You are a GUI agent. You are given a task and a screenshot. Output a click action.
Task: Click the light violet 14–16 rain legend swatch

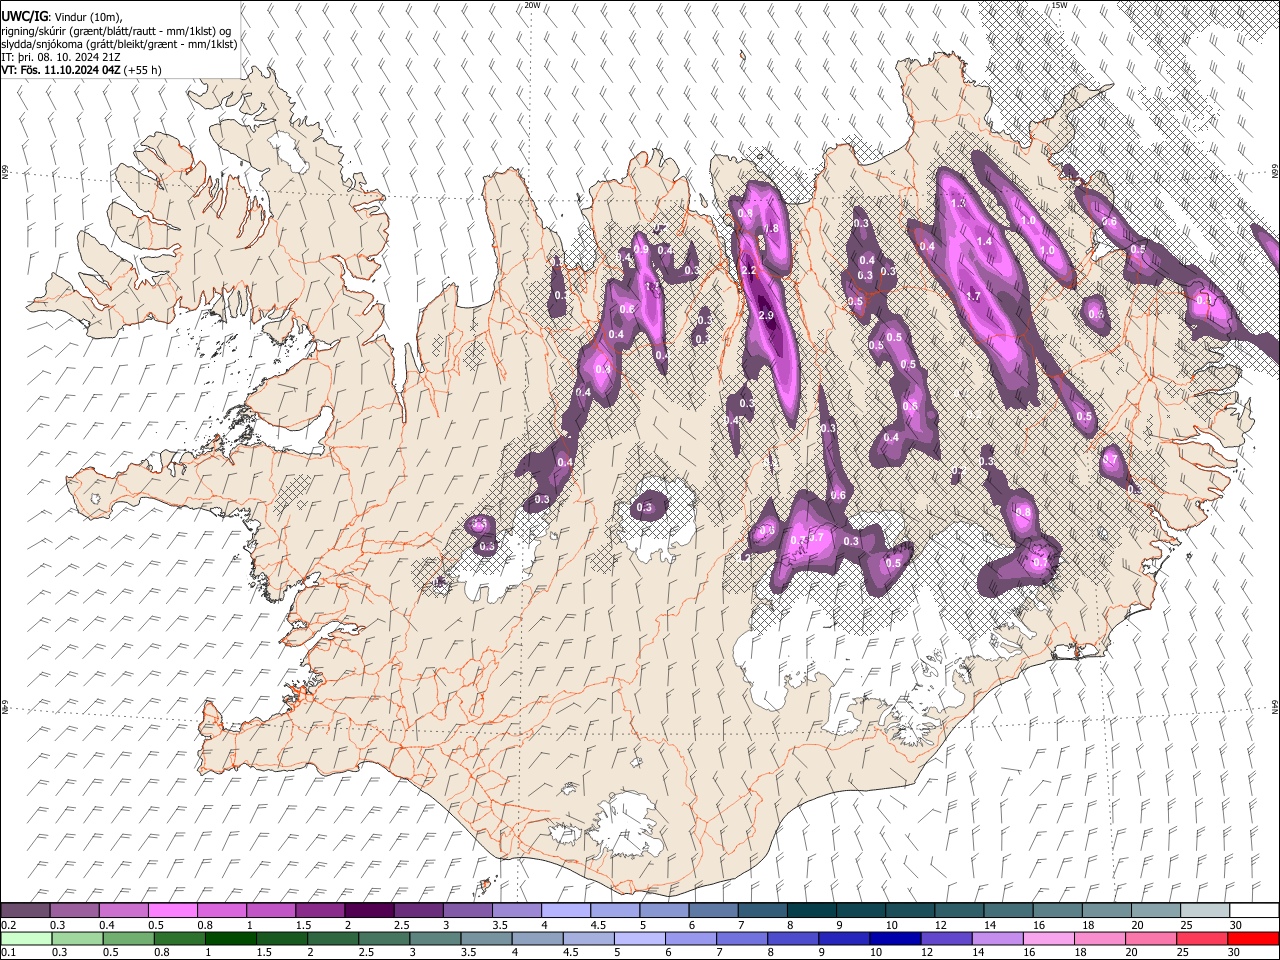pyautogui.click(x=996, y=939)
